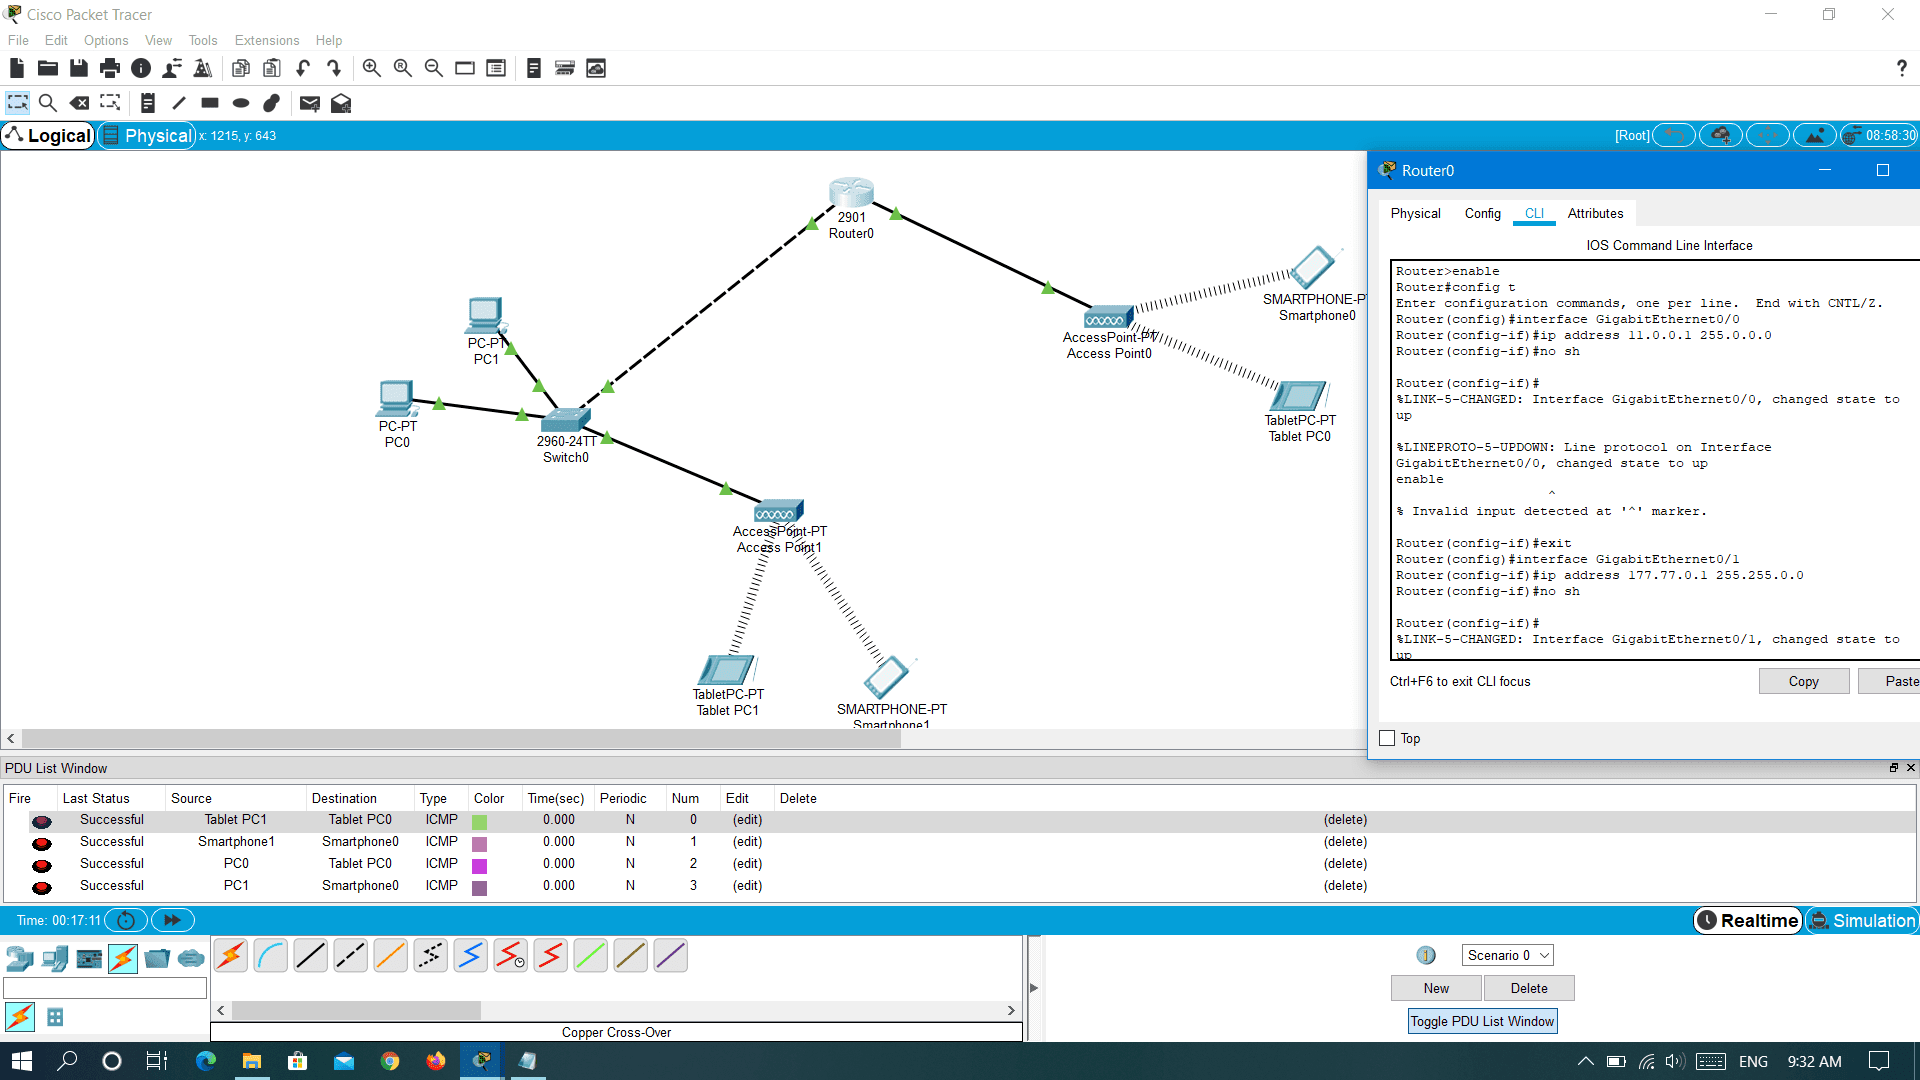1920x1080 pixels.
Task: Open the Activity Wizard icon
Action: 172,68
